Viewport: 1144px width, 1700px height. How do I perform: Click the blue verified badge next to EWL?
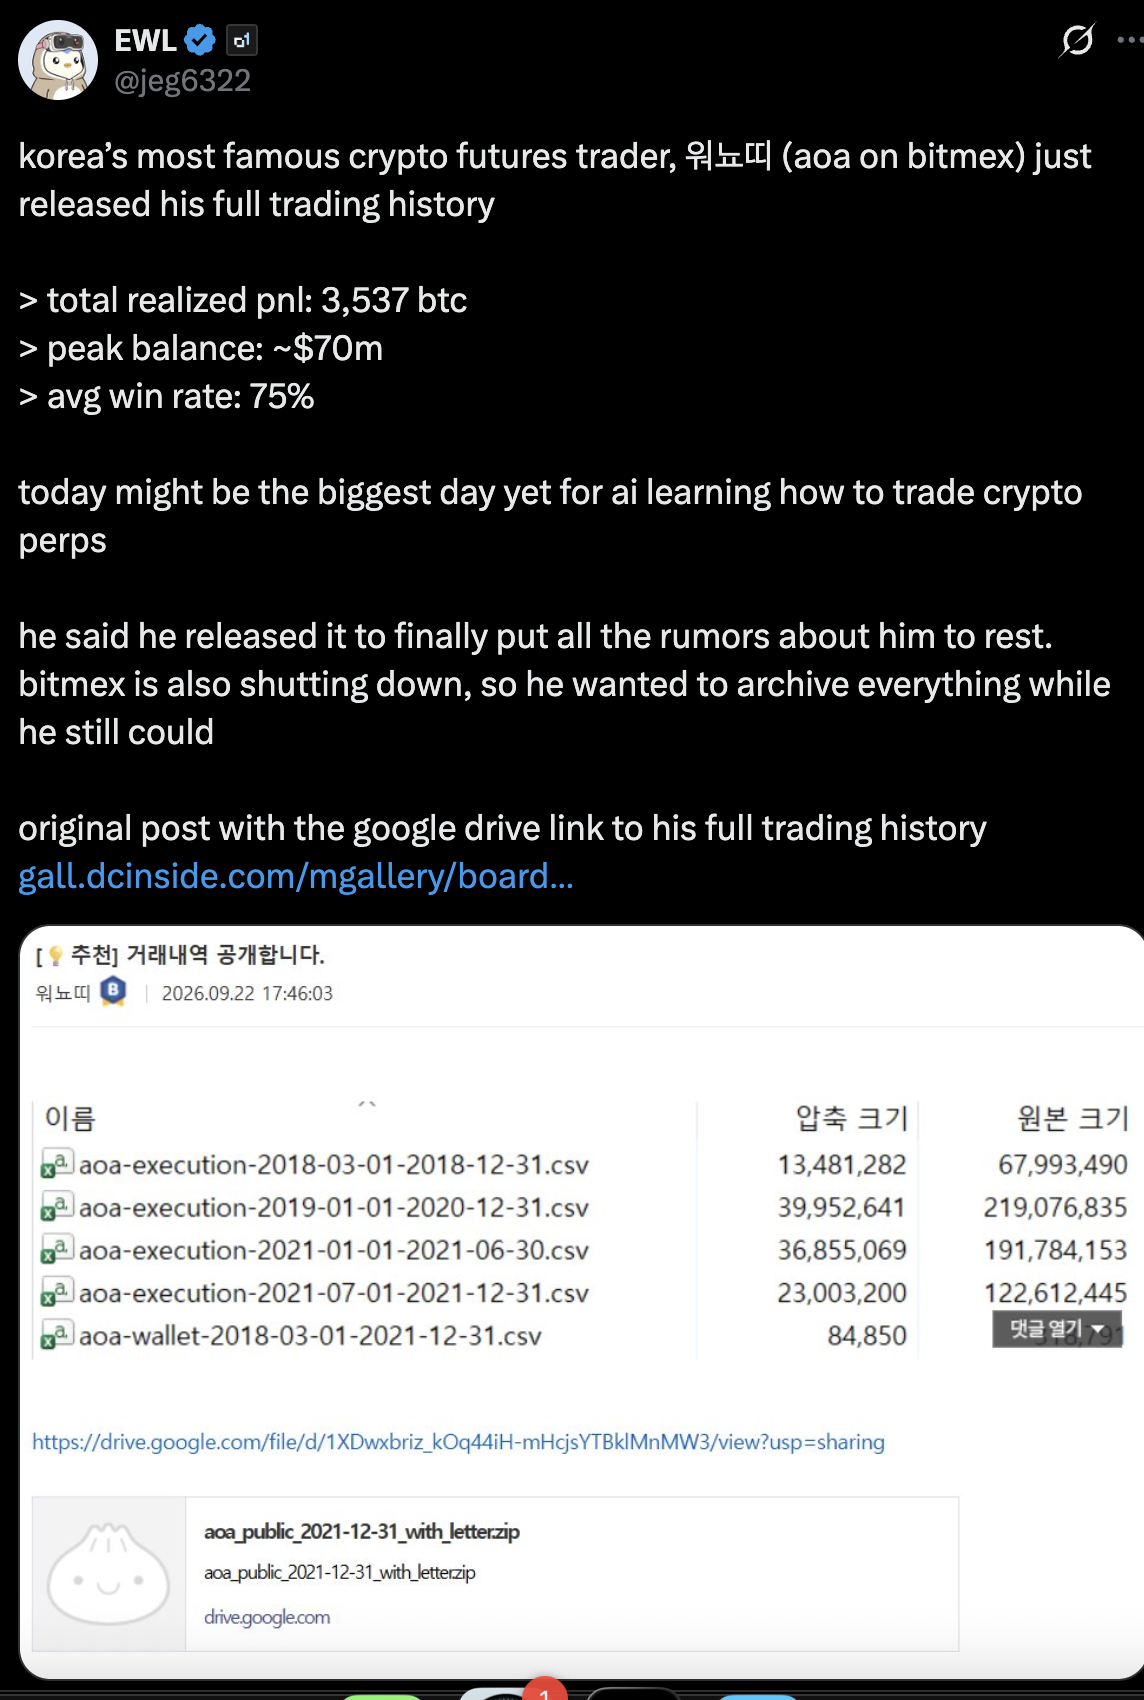click(200, 40)
